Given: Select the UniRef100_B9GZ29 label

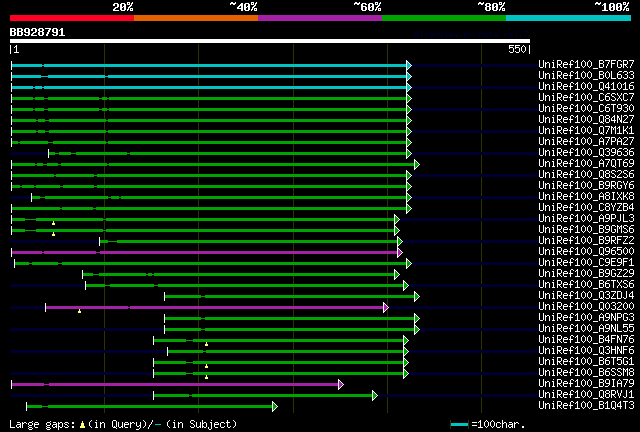Looking at the screenshot, I should point(586,274).
